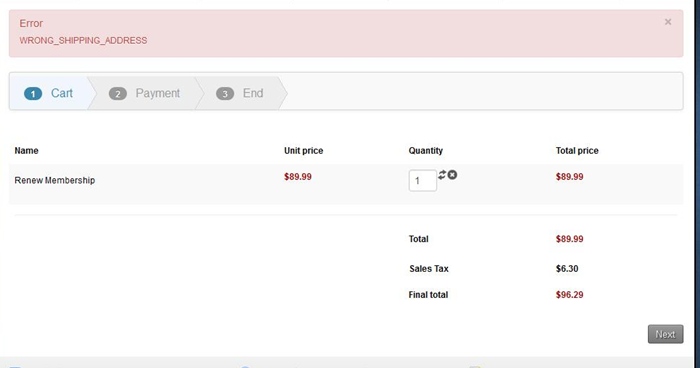Viewport: 700px width, 368px height.
Task: Click the WRONG_SHIPPING_ADDRESS error text
Action: point(83,41)
